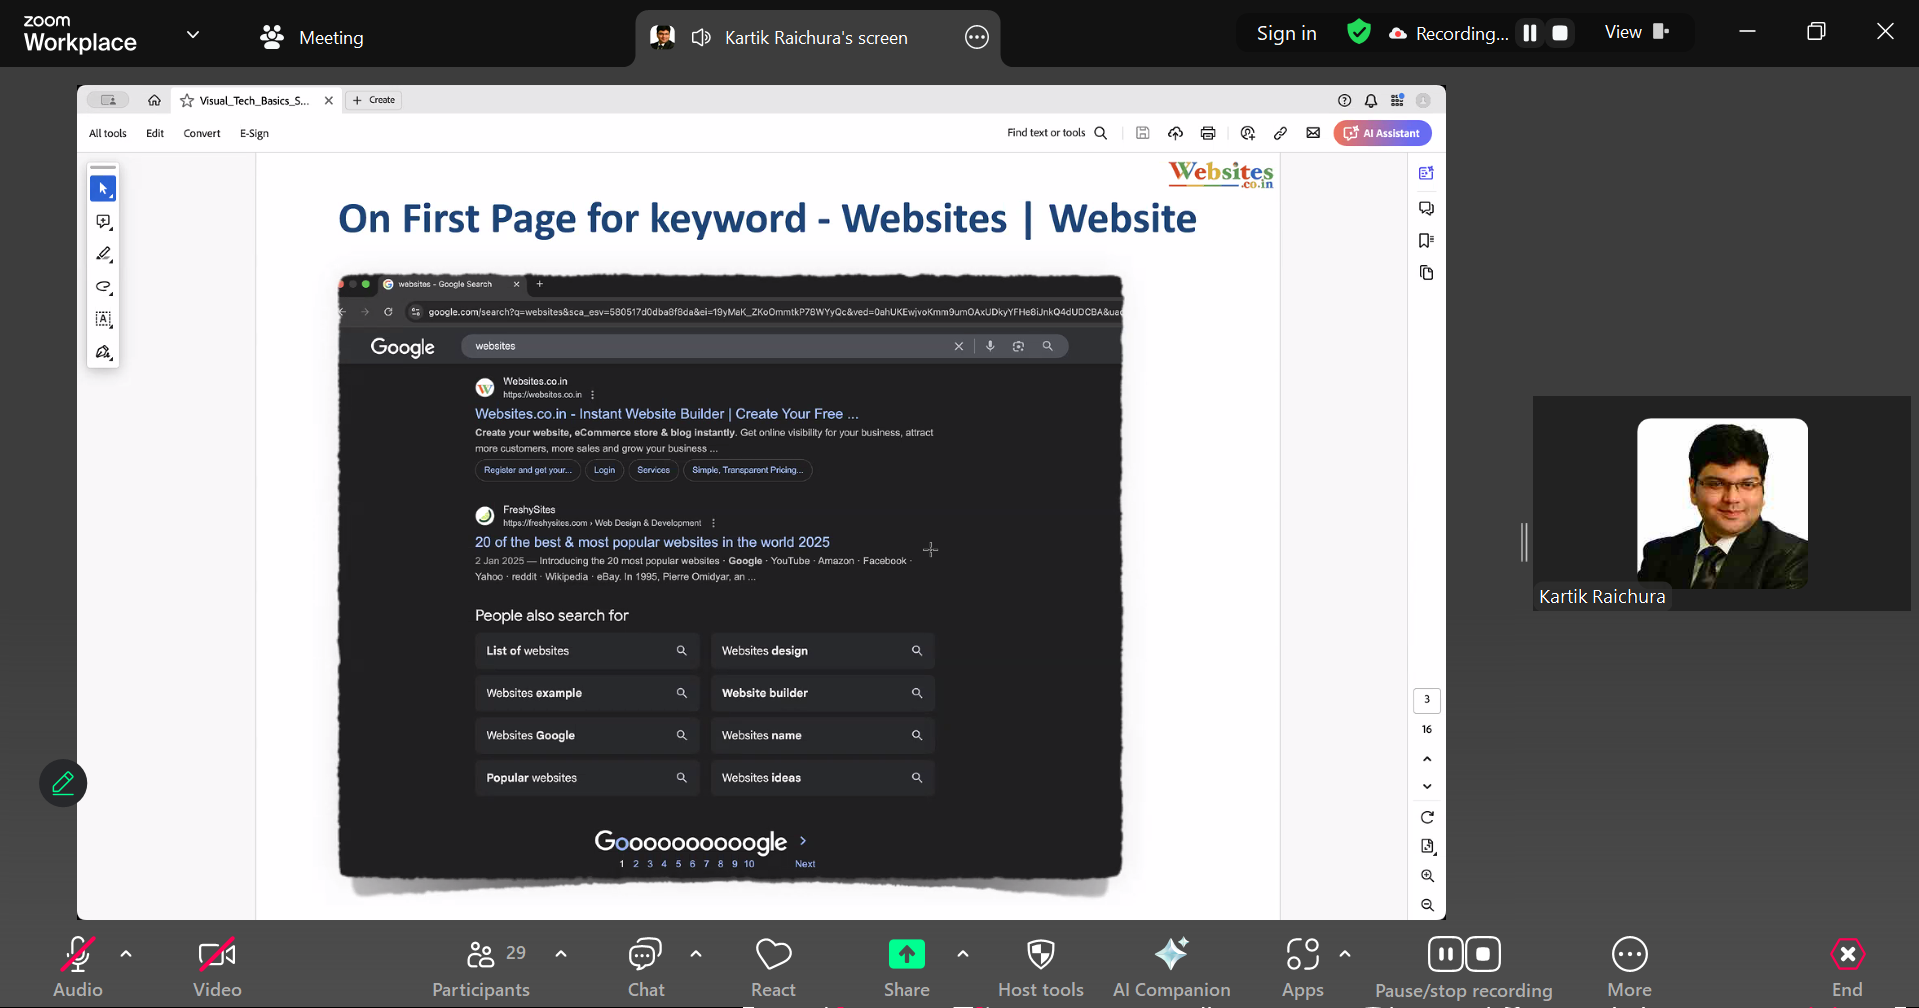
Task: Open Acrobat help question icon
Action: click(x=1344, y=100)
